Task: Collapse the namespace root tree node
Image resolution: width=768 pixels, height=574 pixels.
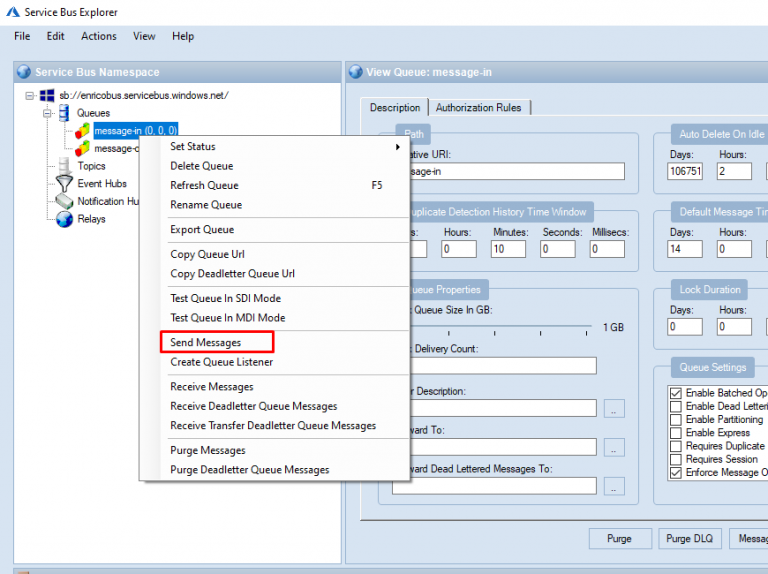Action: [29, 95]
